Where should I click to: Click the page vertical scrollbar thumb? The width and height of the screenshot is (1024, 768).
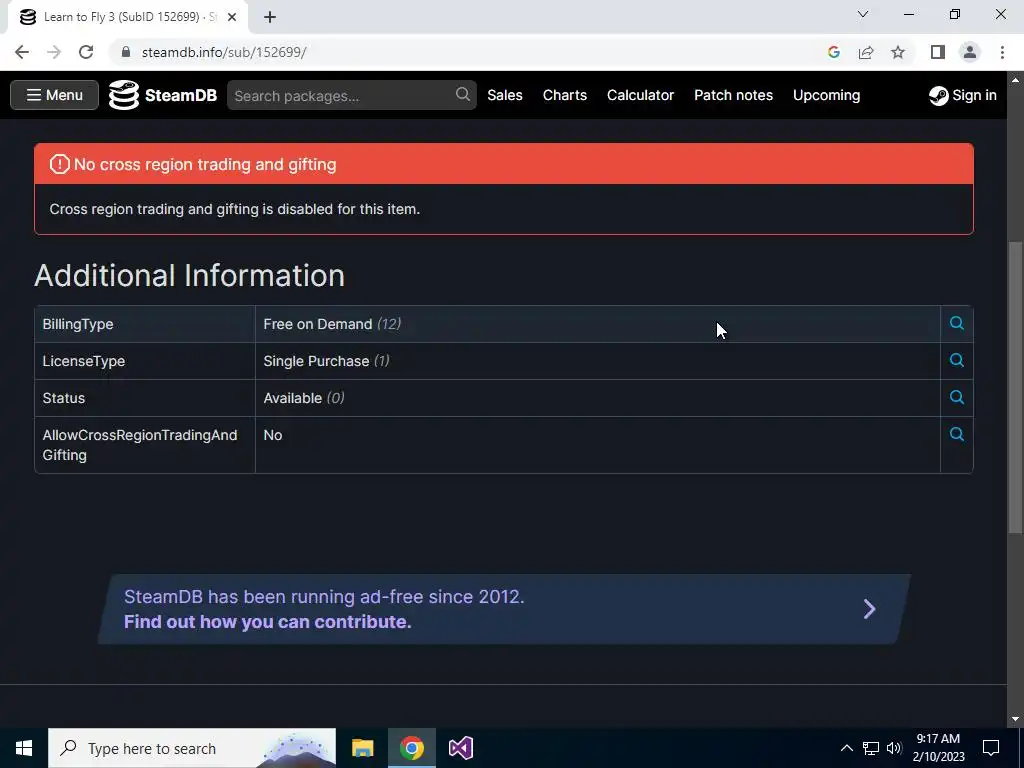(x=1015, y=387)
